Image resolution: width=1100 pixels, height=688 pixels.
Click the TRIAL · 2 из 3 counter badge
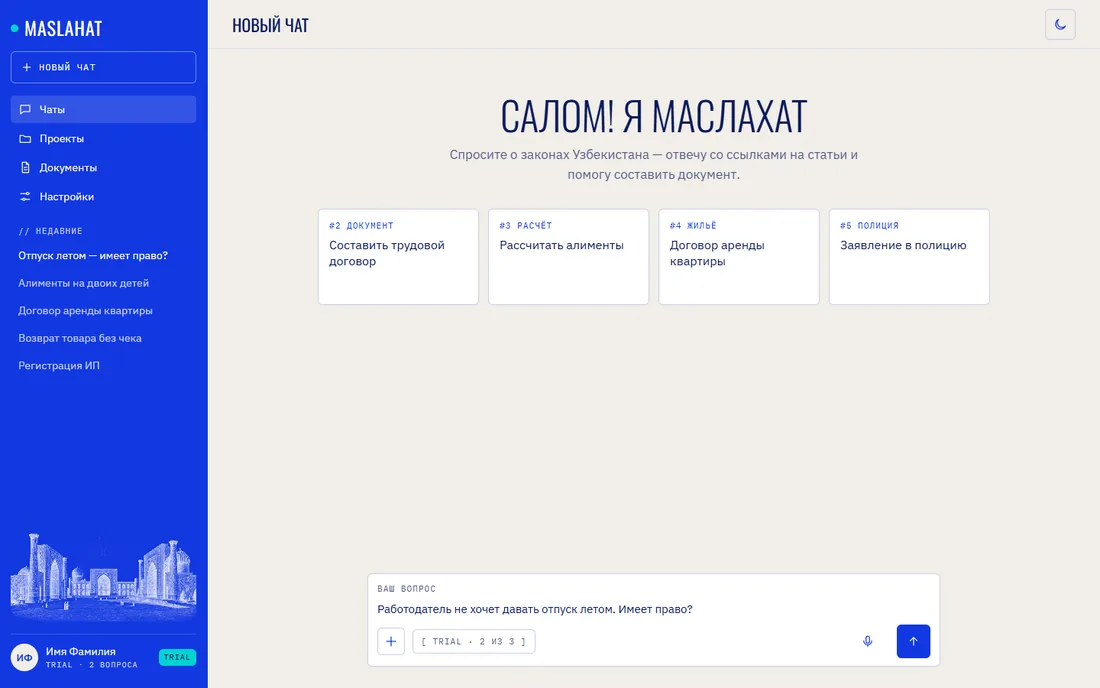pos(474,641)
